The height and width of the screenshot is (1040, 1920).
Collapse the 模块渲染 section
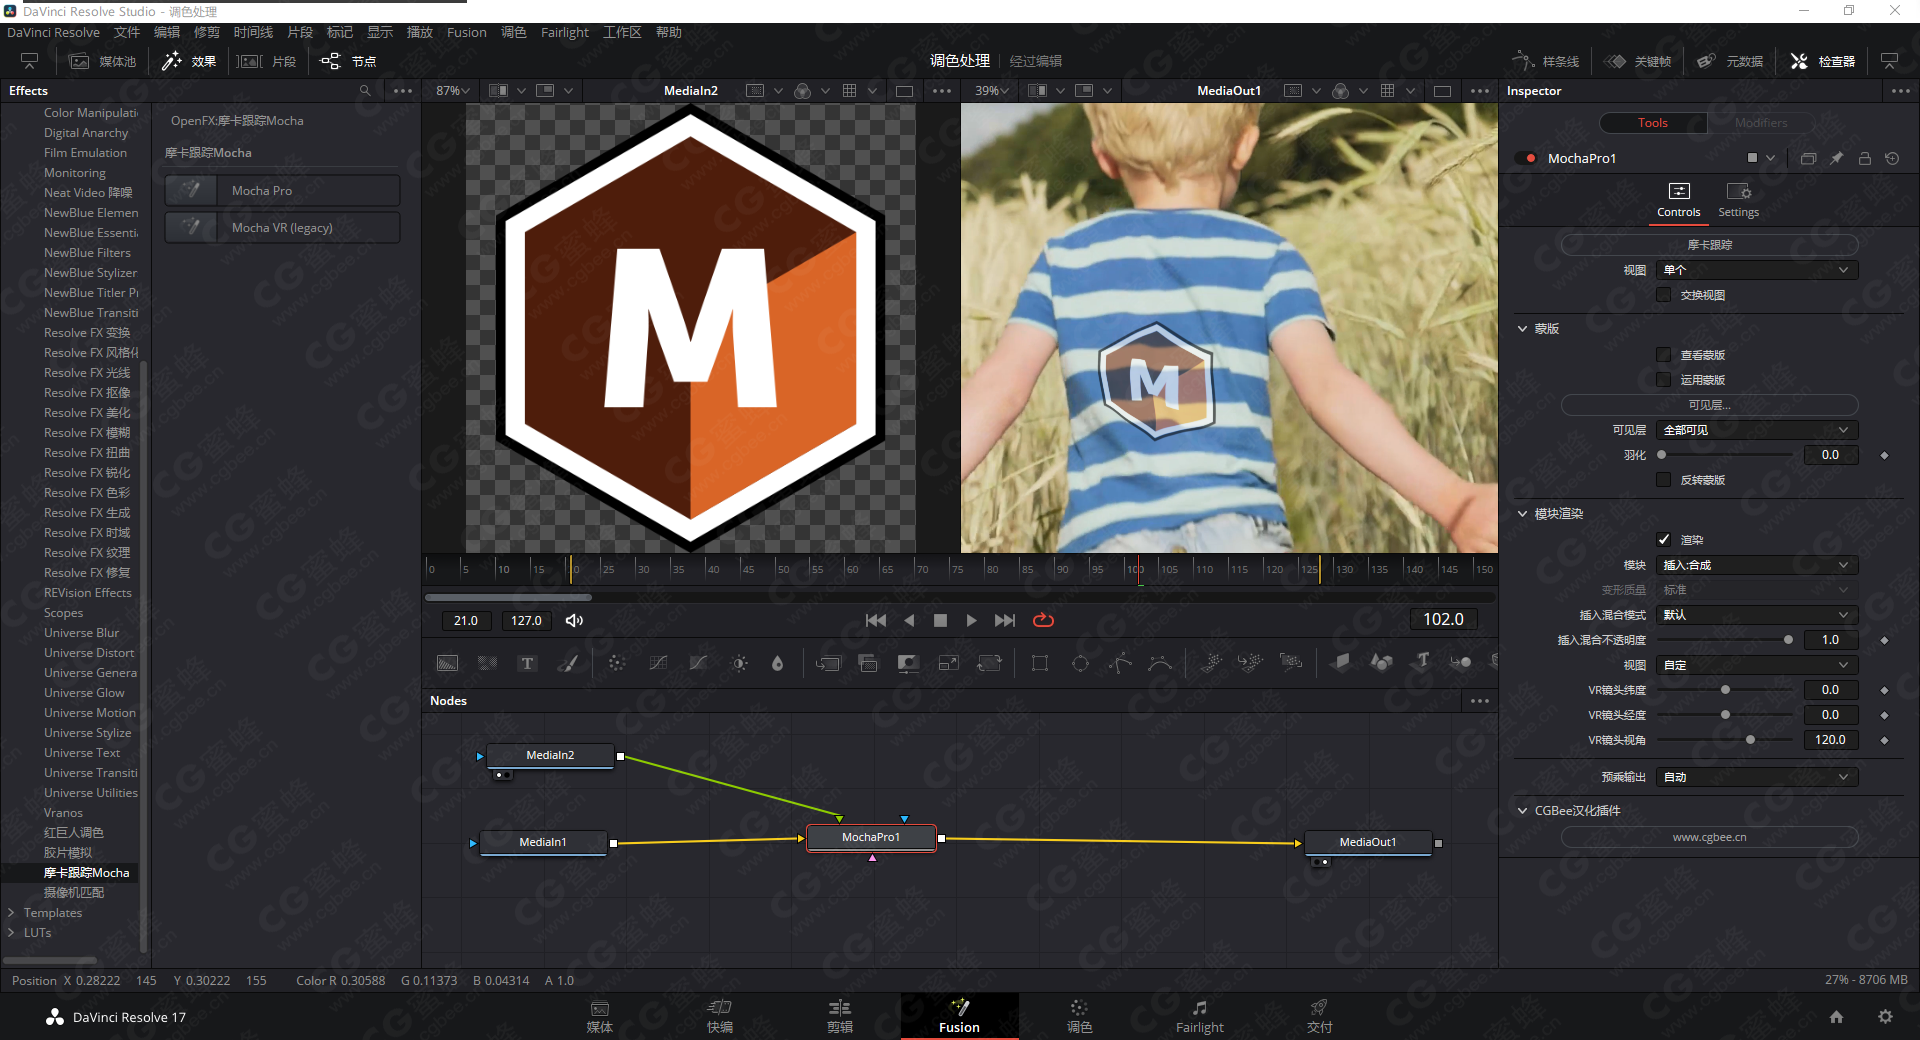pos(1523,514)
